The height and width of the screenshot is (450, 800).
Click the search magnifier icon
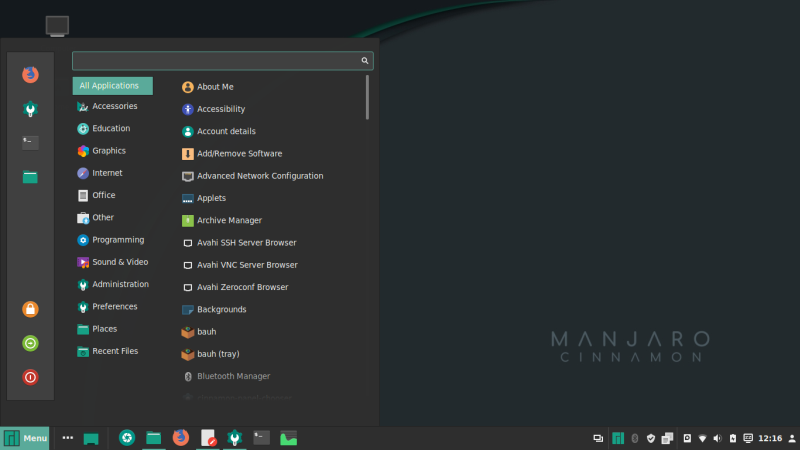tap(365, 61)
